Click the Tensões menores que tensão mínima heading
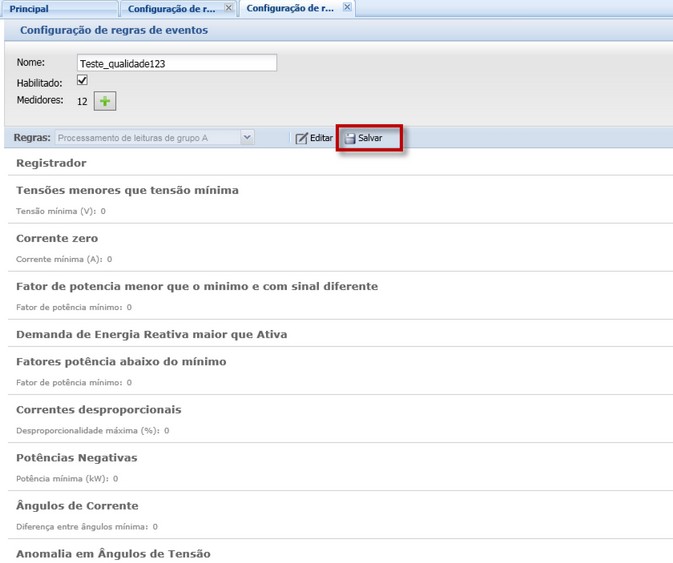 point(127,190)
